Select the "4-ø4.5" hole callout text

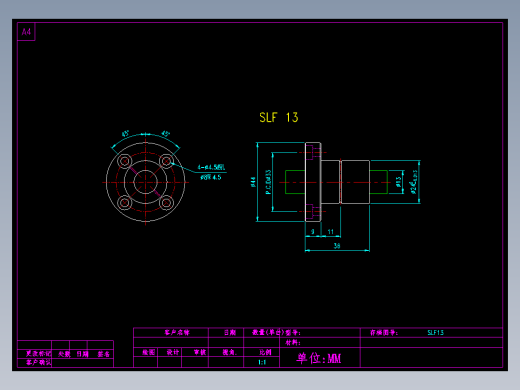211,167
